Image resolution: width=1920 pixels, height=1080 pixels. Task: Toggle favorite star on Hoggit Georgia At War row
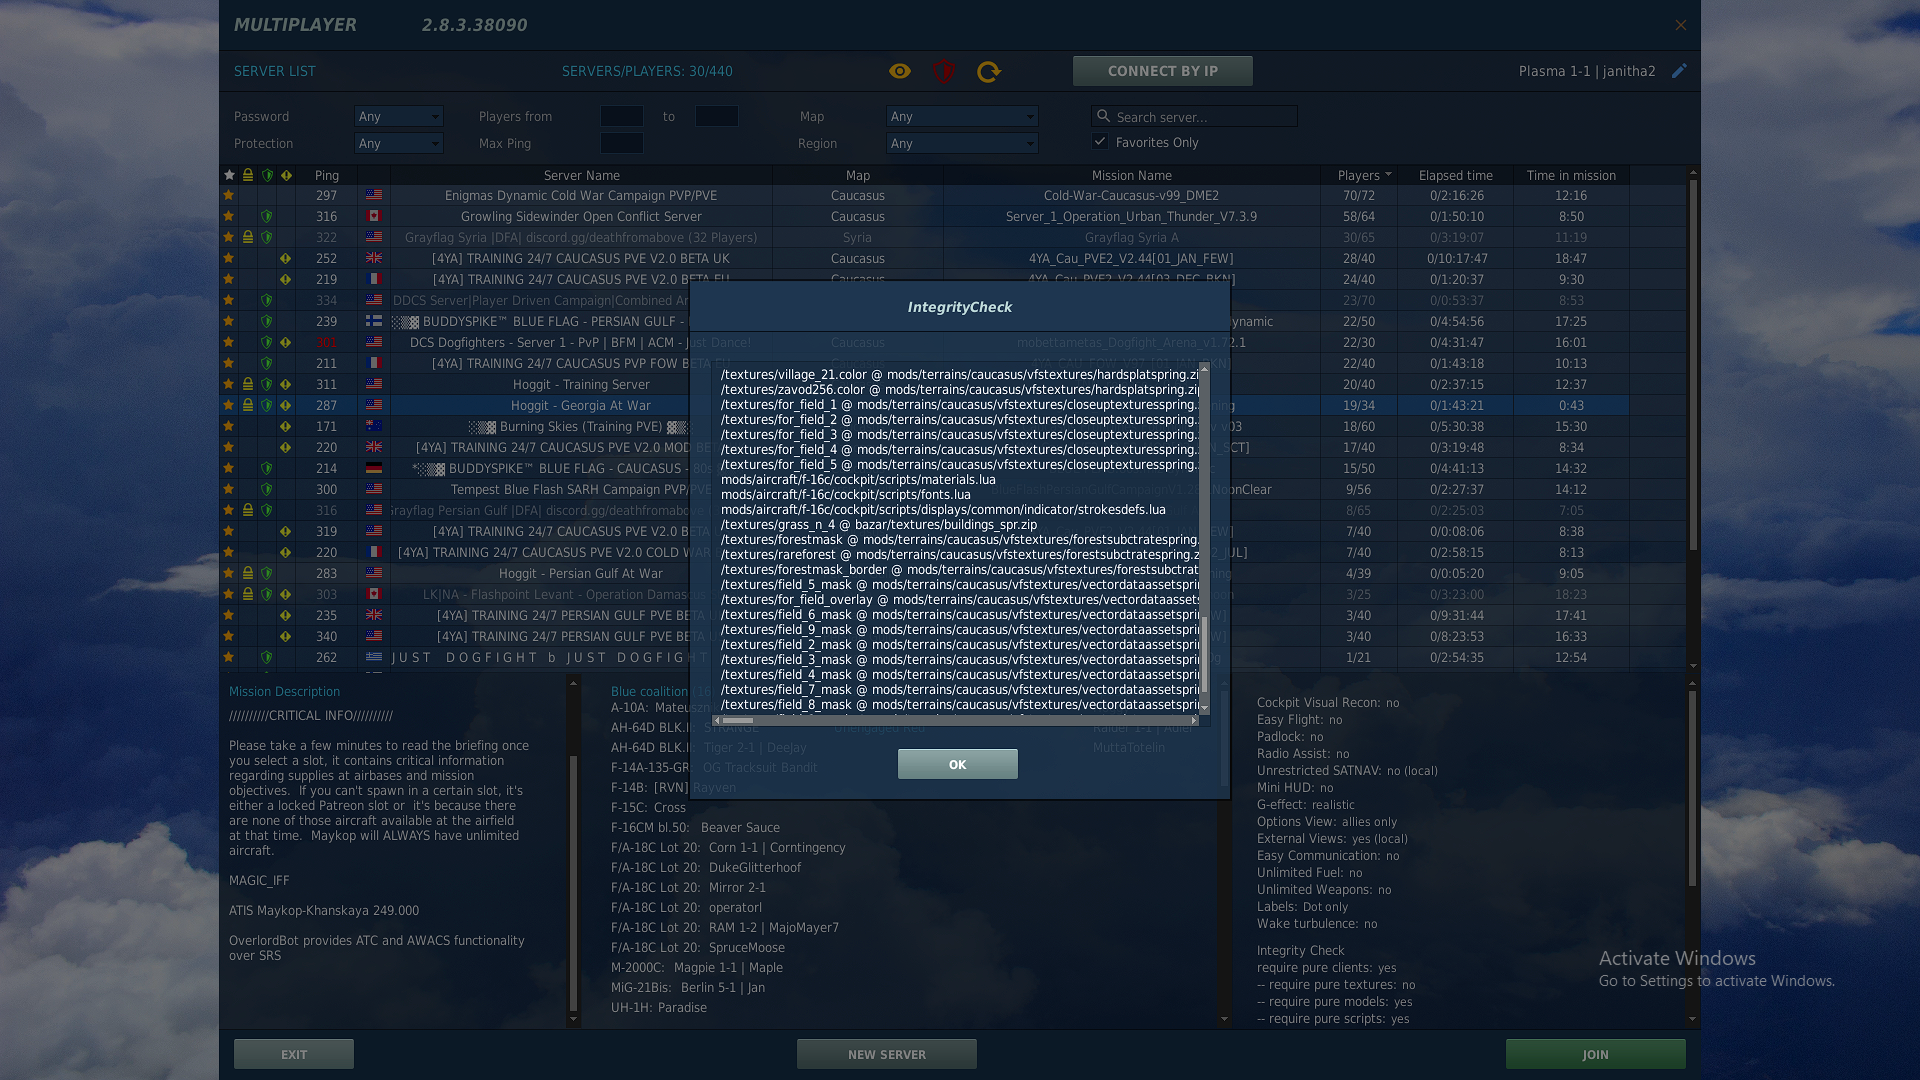[229, 405]
